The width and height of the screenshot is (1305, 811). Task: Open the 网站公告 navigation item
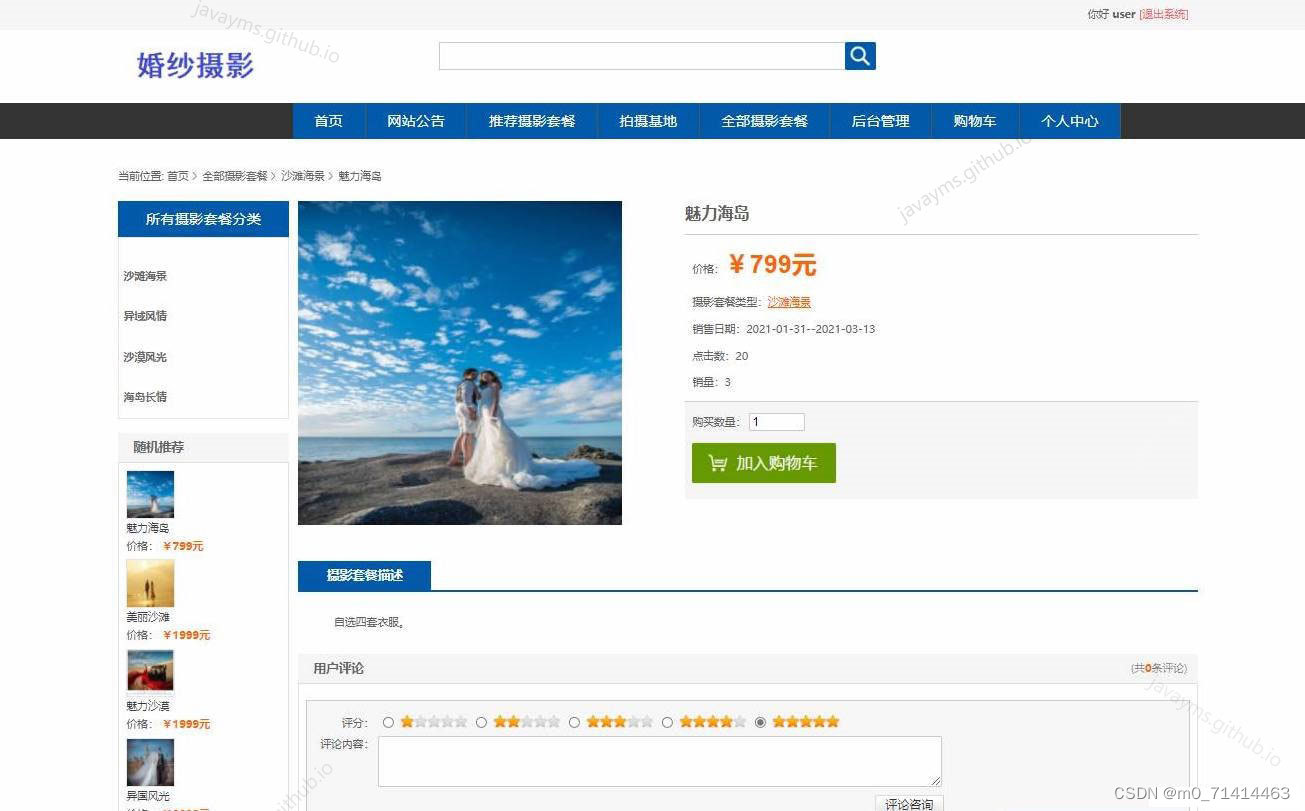pyautogui.click(x=416, y=121)
